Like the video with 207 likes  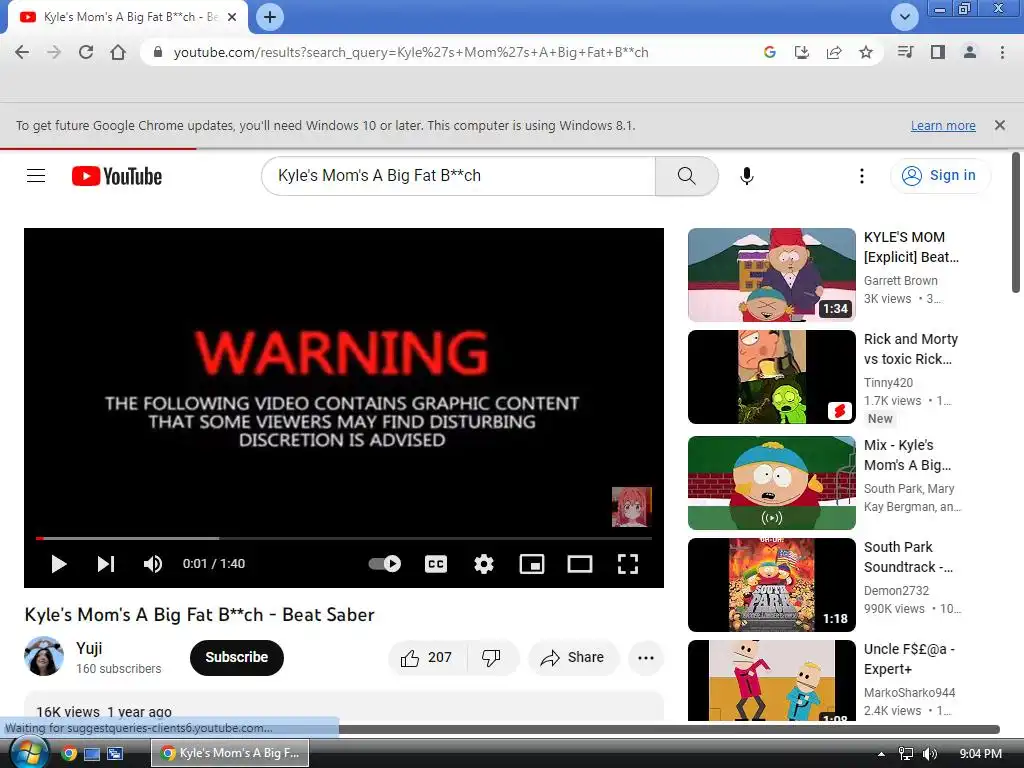[428, 658]
